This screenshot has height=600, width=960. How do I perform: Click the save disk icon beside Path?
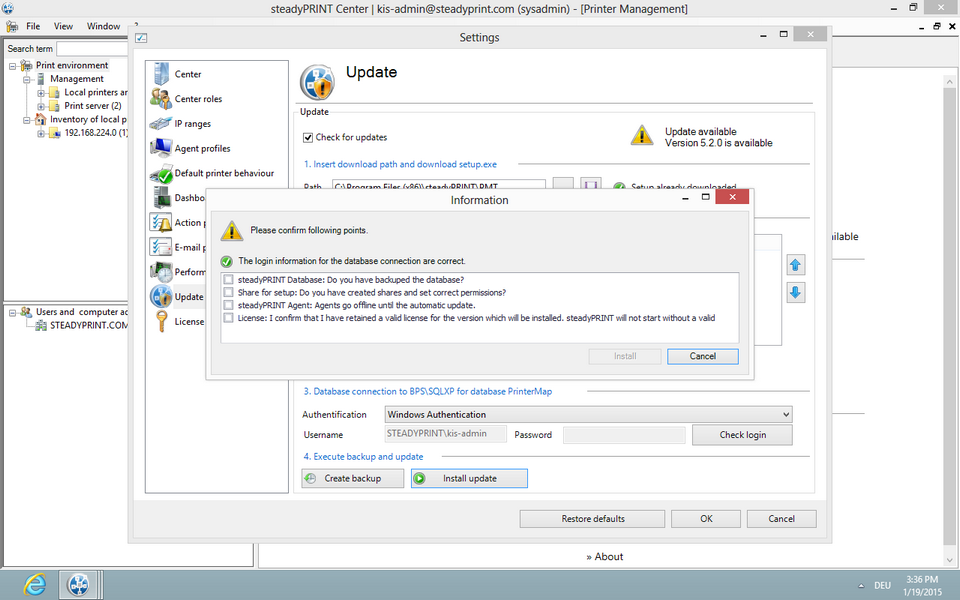pyautogui.click(x=590, y=184)
